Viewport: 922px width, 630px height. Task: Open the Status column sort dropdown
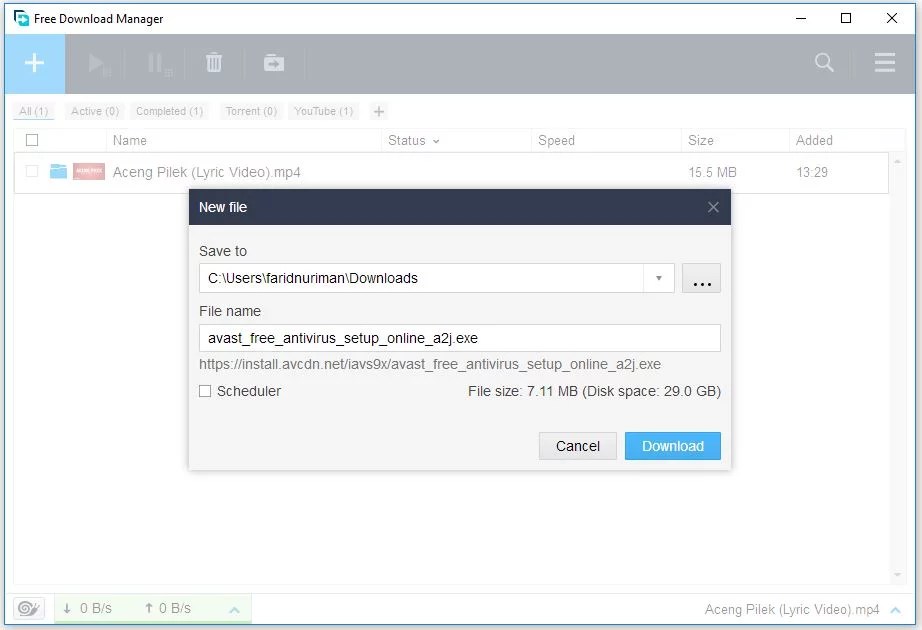(x=436, y=141)
